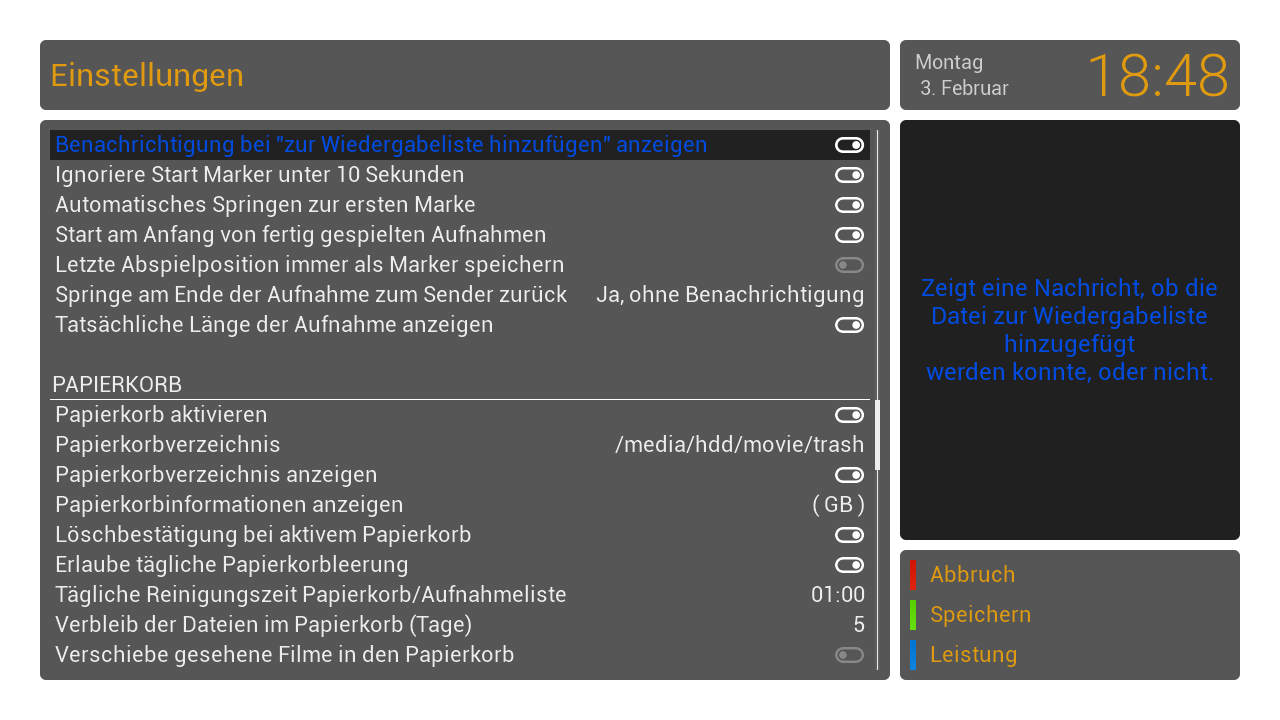Change the Ja, ohne Benachrichtigung option
Image resolution: width=1280 pixels, height=720 pixels.
point(730,295)
